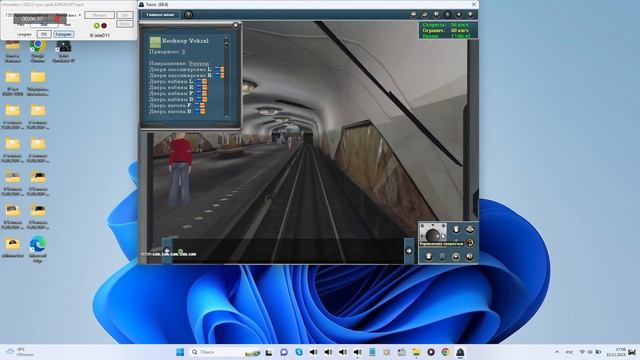Open Skype from the taskbar
Viewport: 640px width, 360px height.
click(299, 352)
